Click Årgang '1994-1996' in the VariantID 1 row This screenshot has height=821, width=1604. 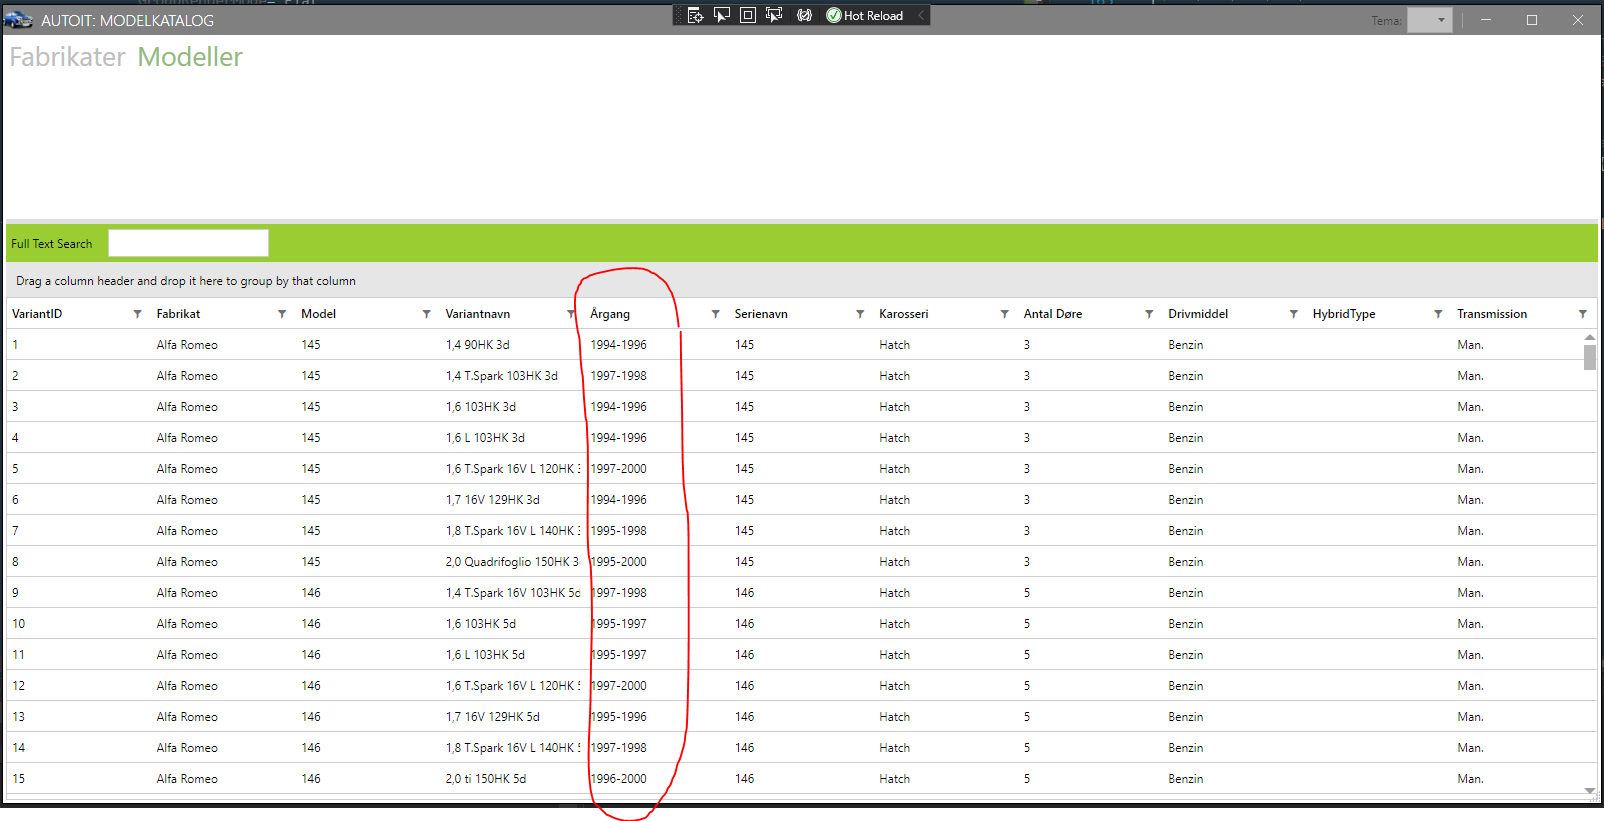click(619, 345)
